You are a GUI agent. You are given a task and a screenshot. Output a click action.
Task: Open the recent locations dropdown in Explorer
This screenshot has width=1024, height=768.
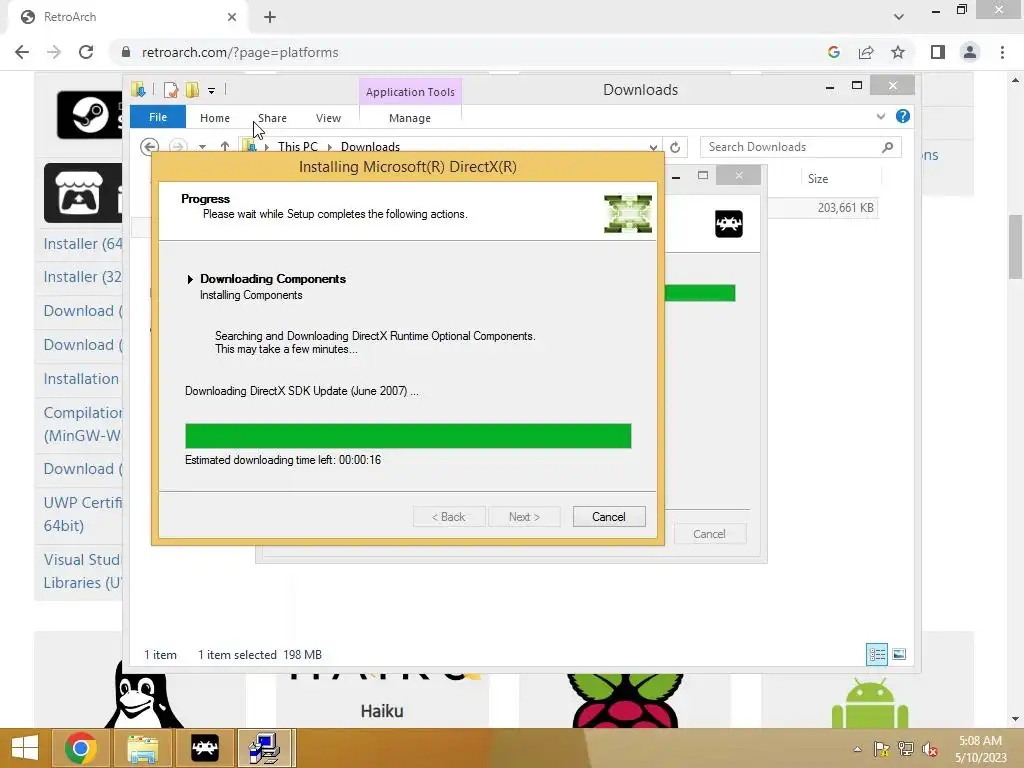(202, 147)
